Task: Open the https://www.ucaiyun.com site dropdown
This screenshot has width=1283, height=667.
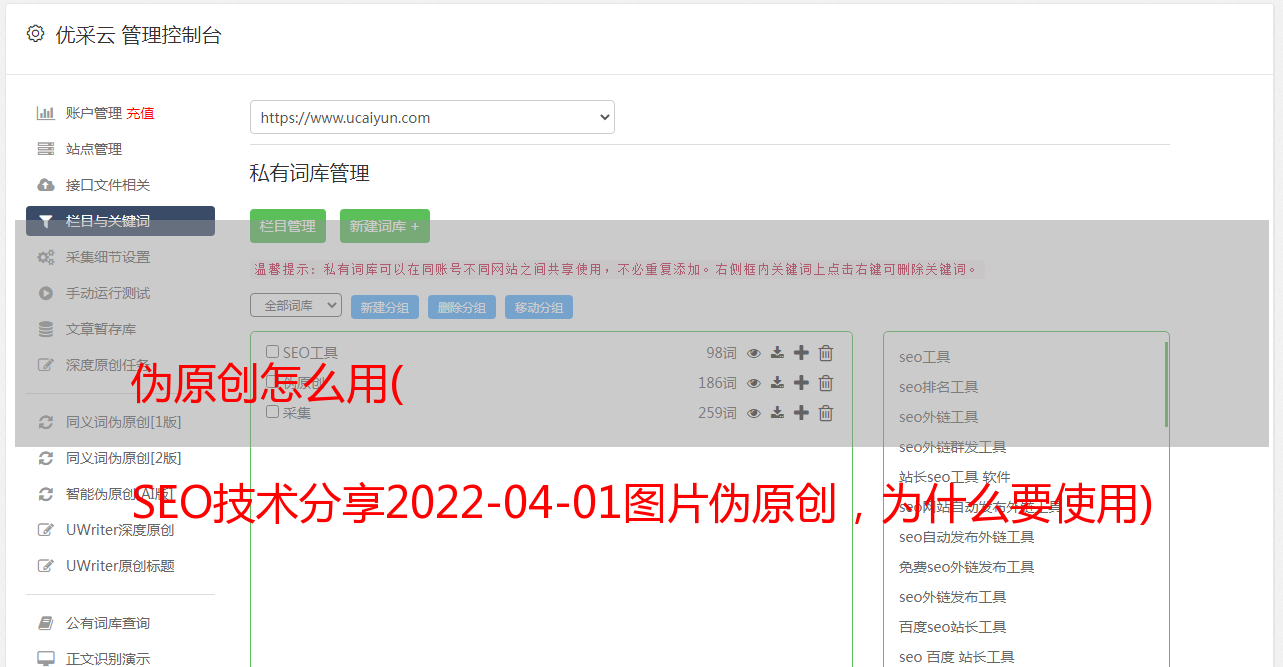Action: (x=432, y=117)
